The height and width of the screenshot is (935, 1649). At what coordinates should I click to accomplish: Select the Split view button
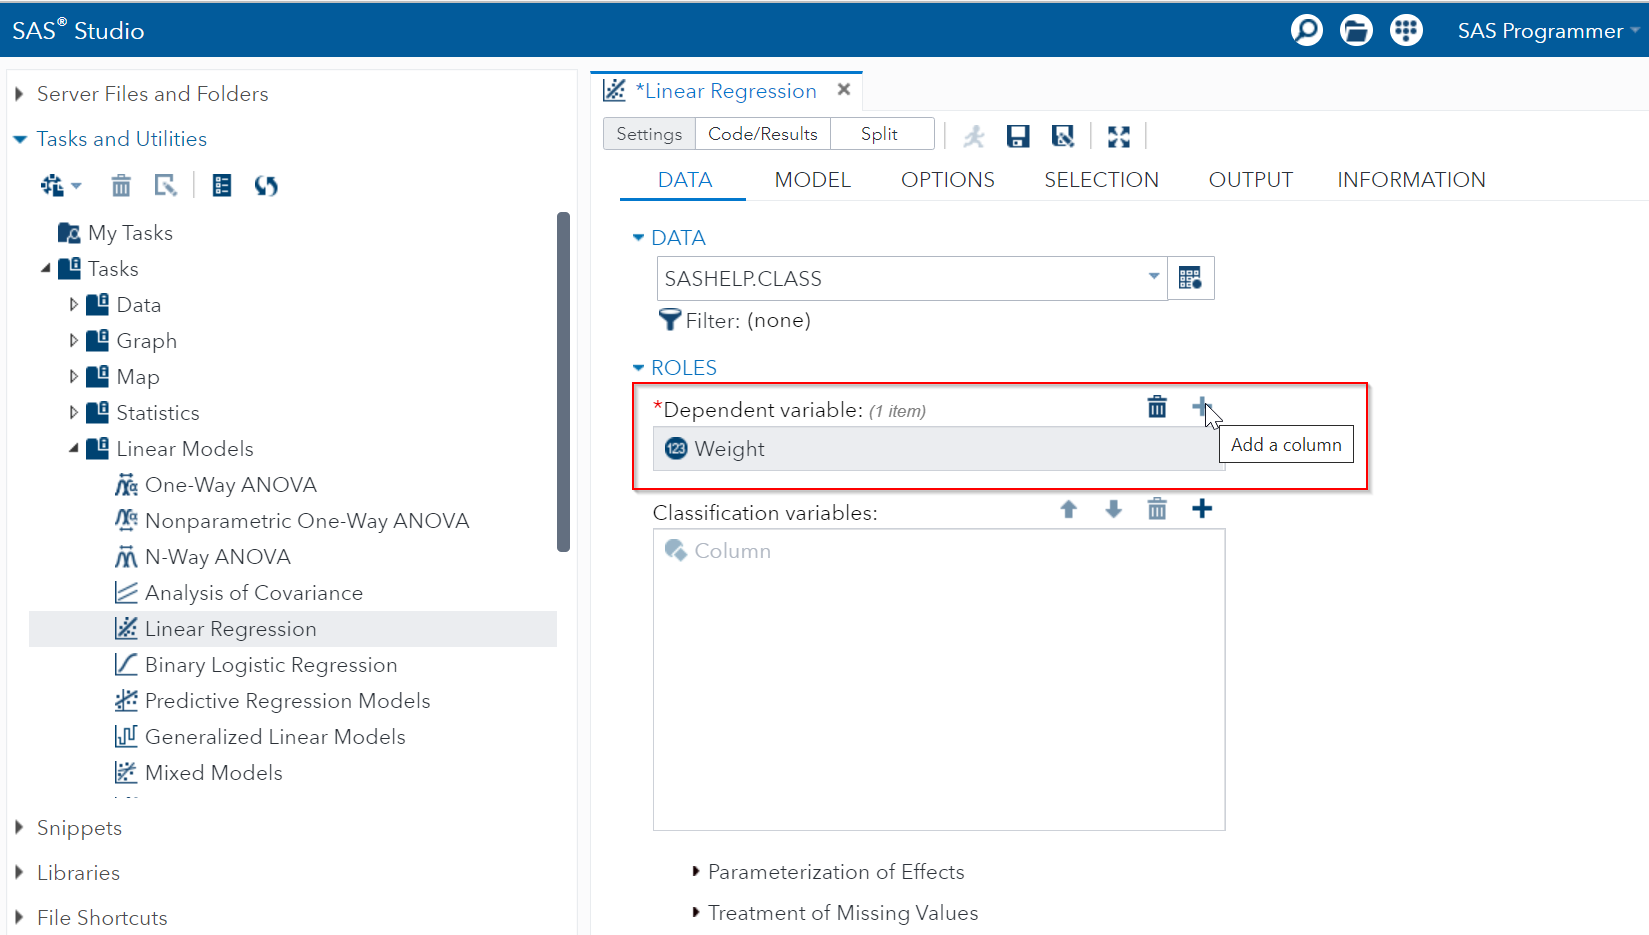(879, 134)
